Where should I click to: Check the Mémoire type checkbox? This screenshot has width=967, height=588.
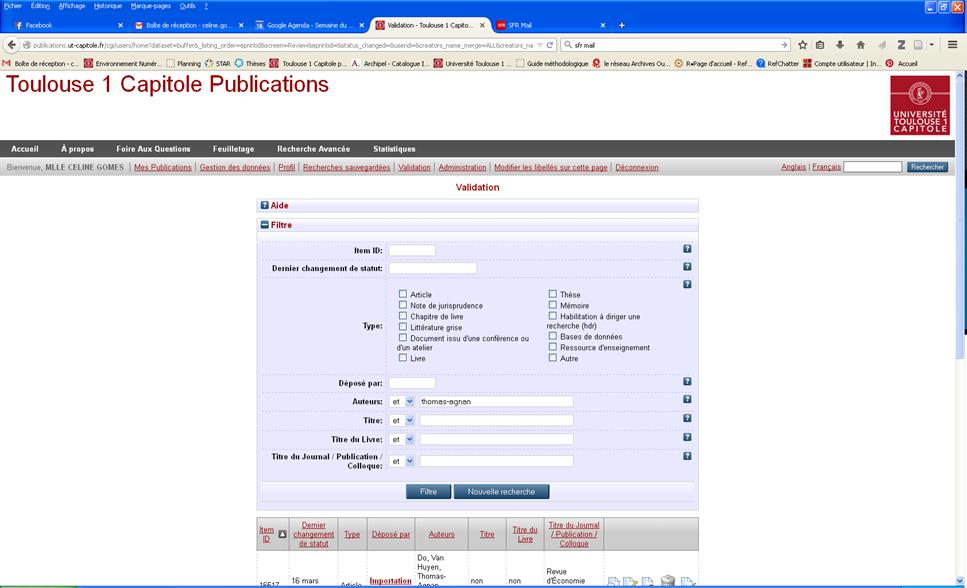tap(553, 305)
